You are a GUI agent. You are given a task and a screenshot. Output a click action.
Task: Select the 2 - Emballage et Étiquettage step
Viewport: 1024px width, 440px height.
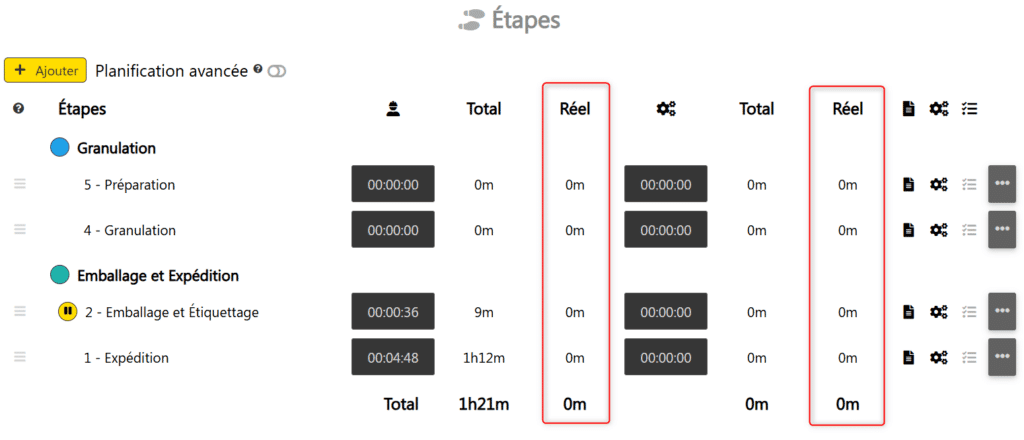[x=171, y=312]
